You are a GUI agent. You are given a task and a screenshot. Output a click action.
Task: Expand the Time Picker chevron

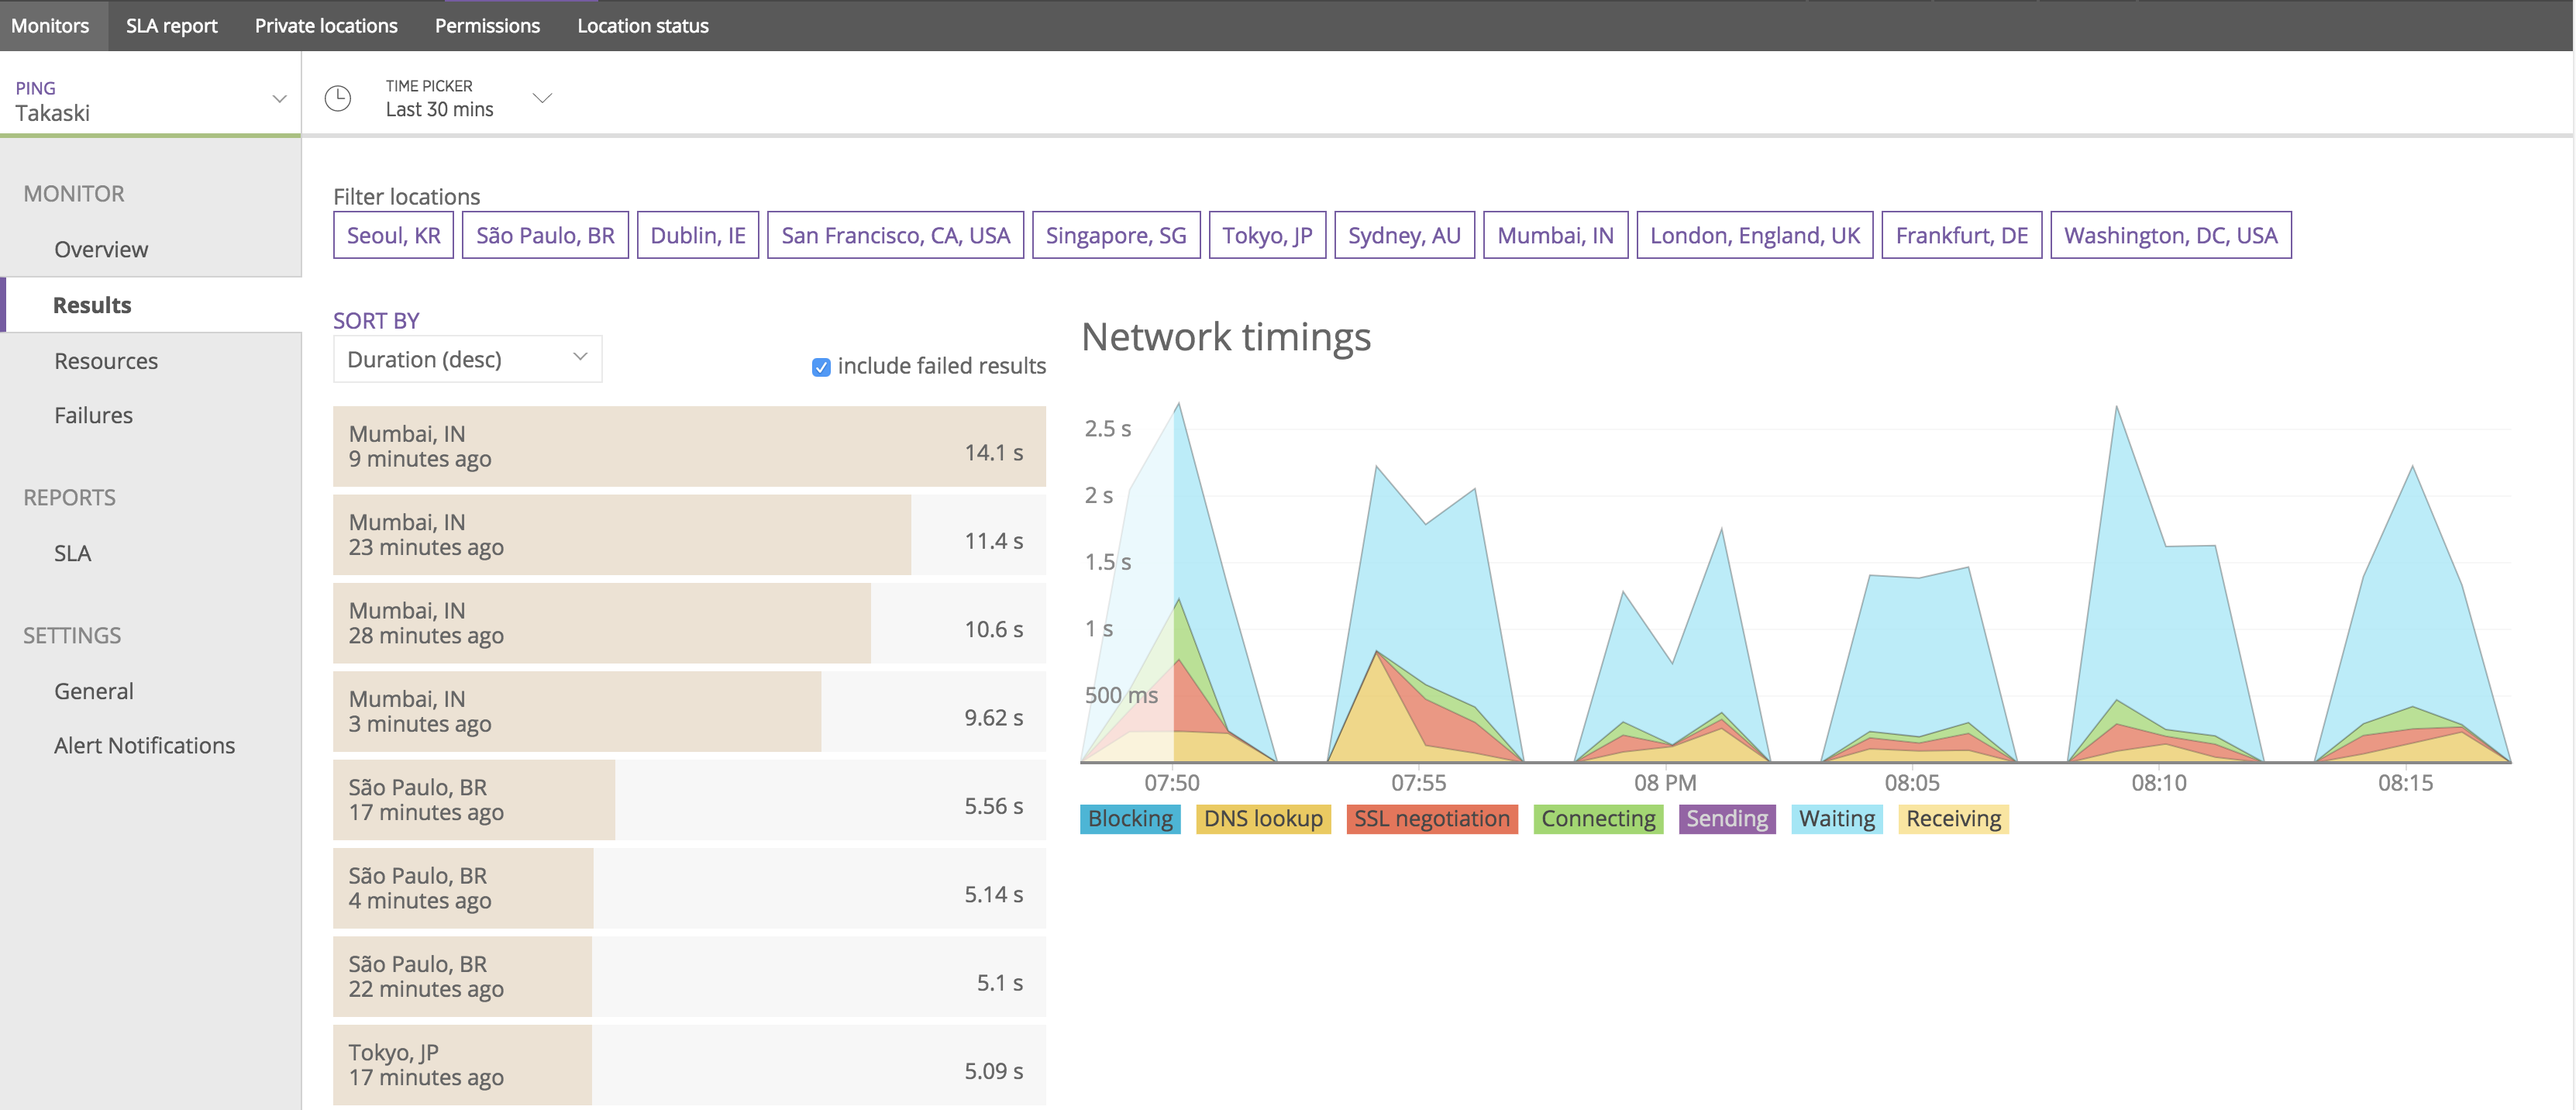pos(542,98)
